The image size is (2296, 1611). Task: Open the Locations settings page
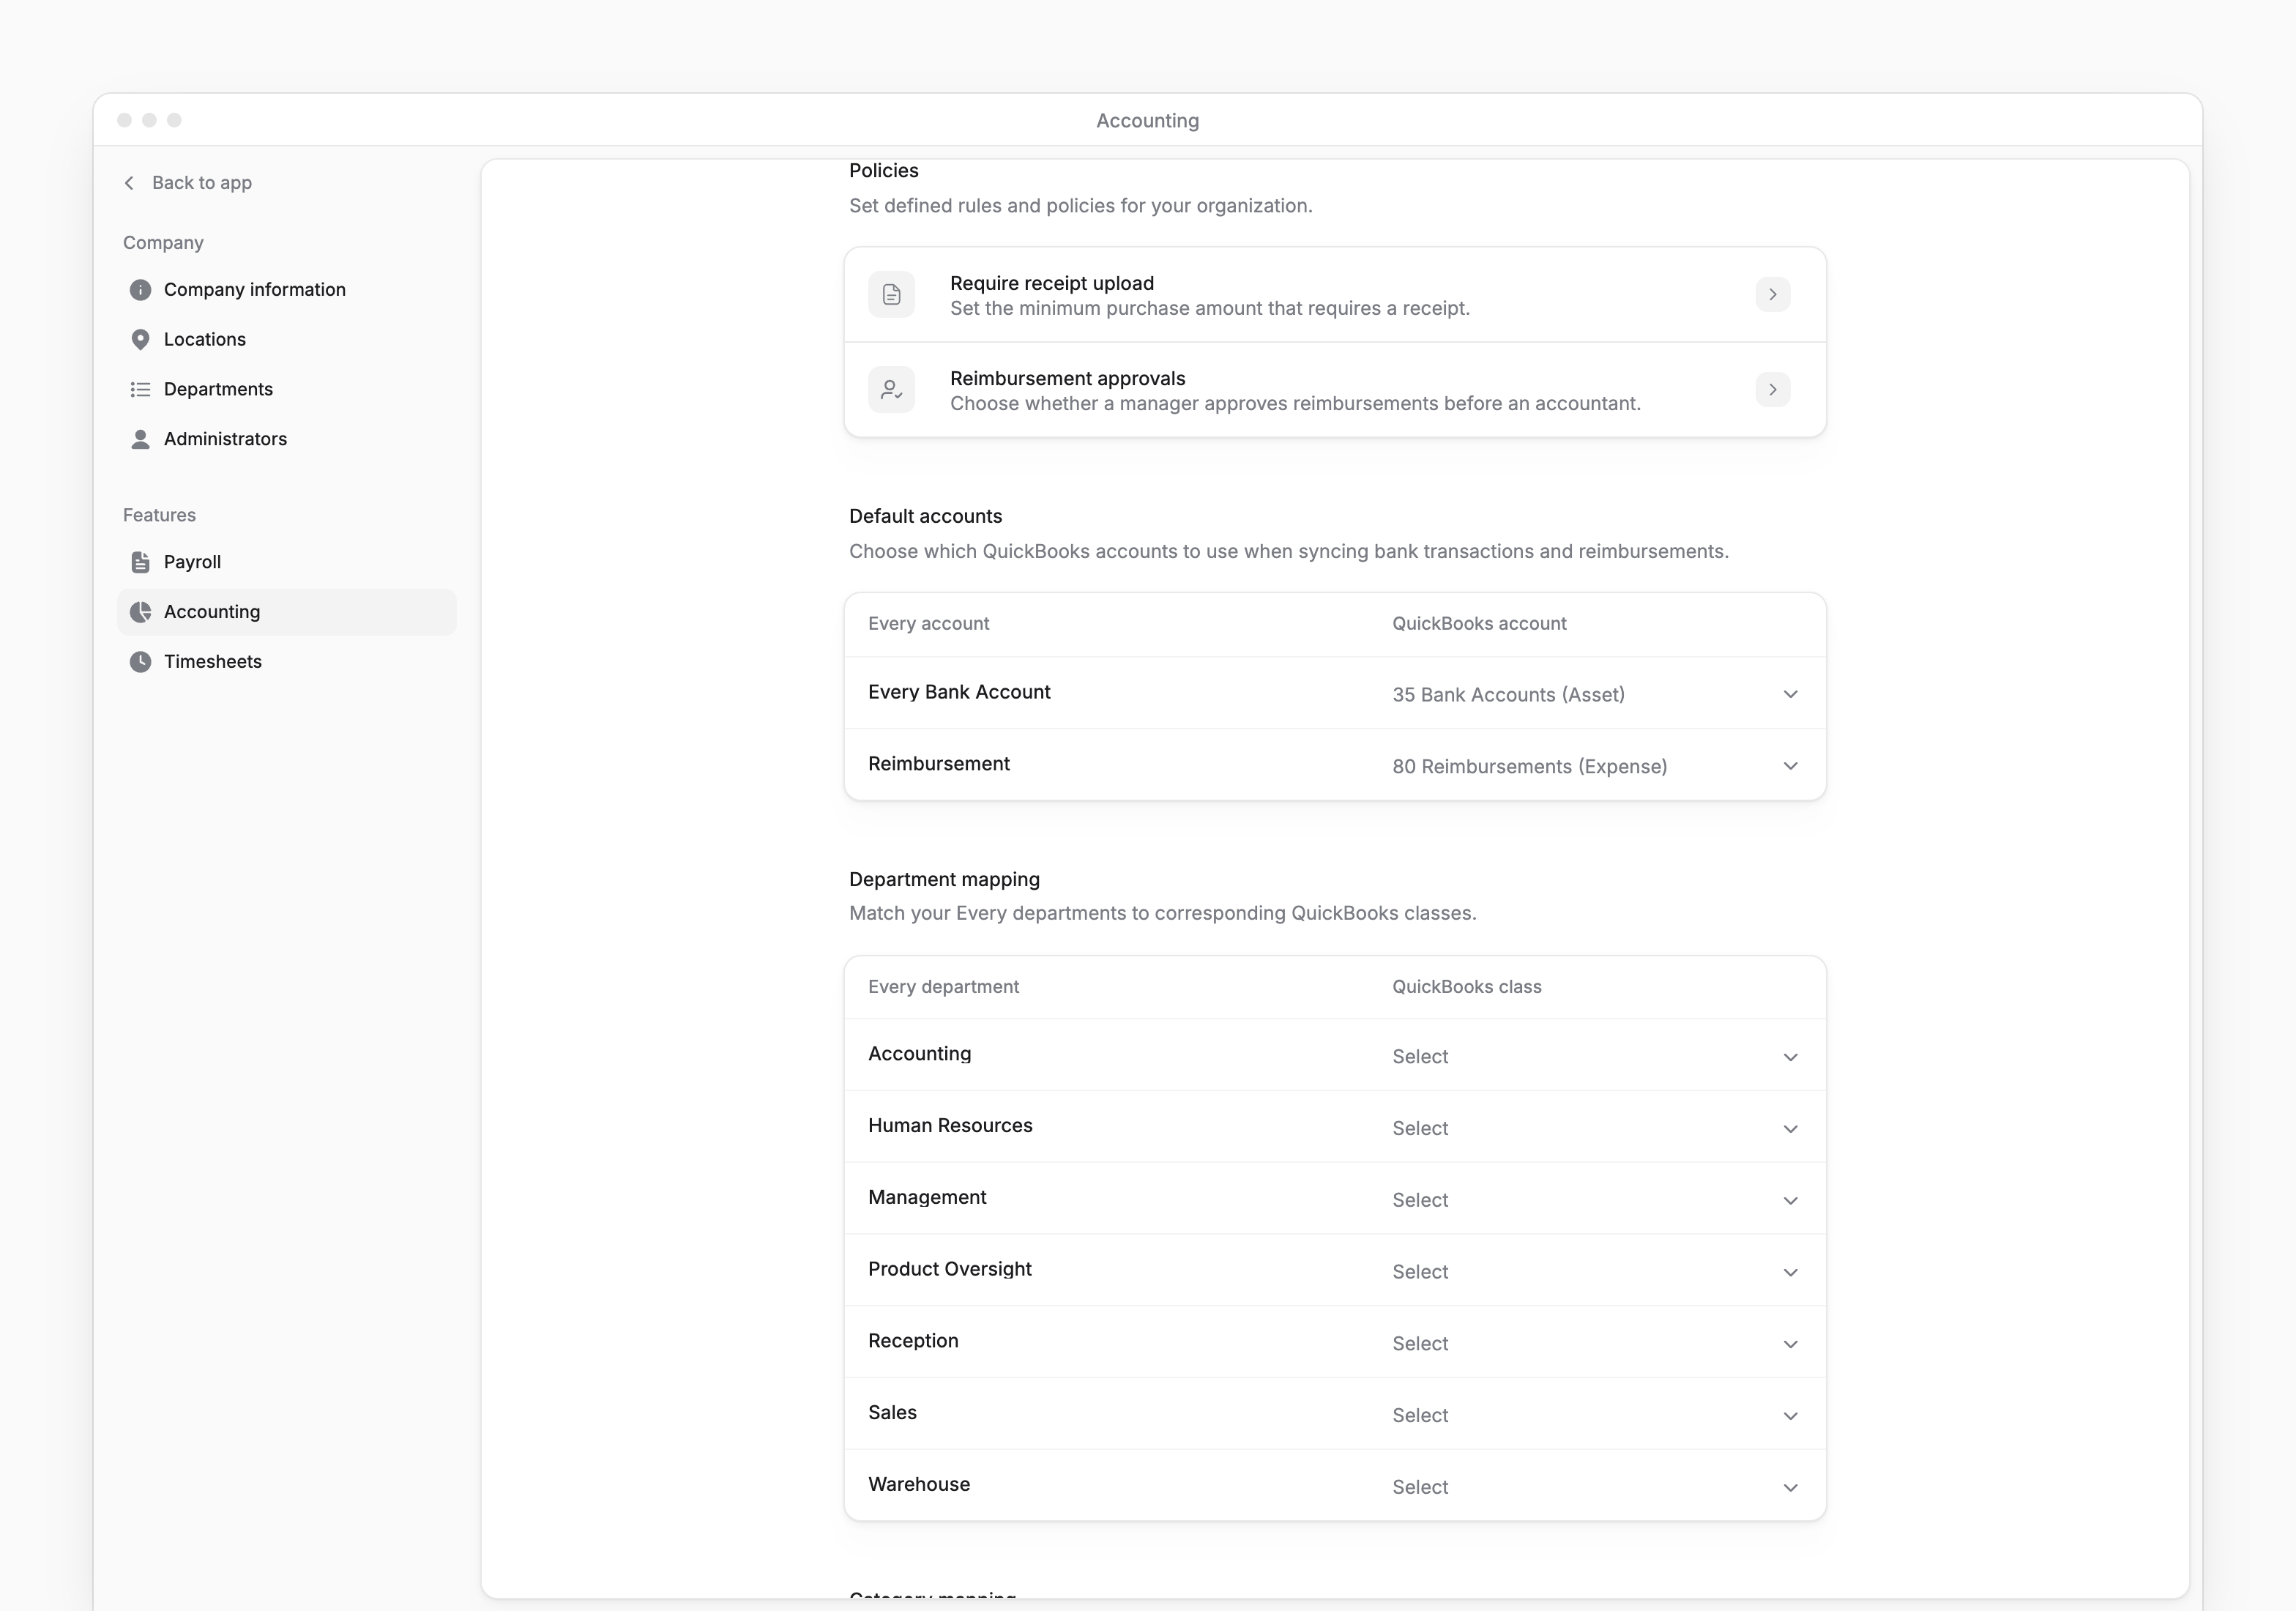287,340
